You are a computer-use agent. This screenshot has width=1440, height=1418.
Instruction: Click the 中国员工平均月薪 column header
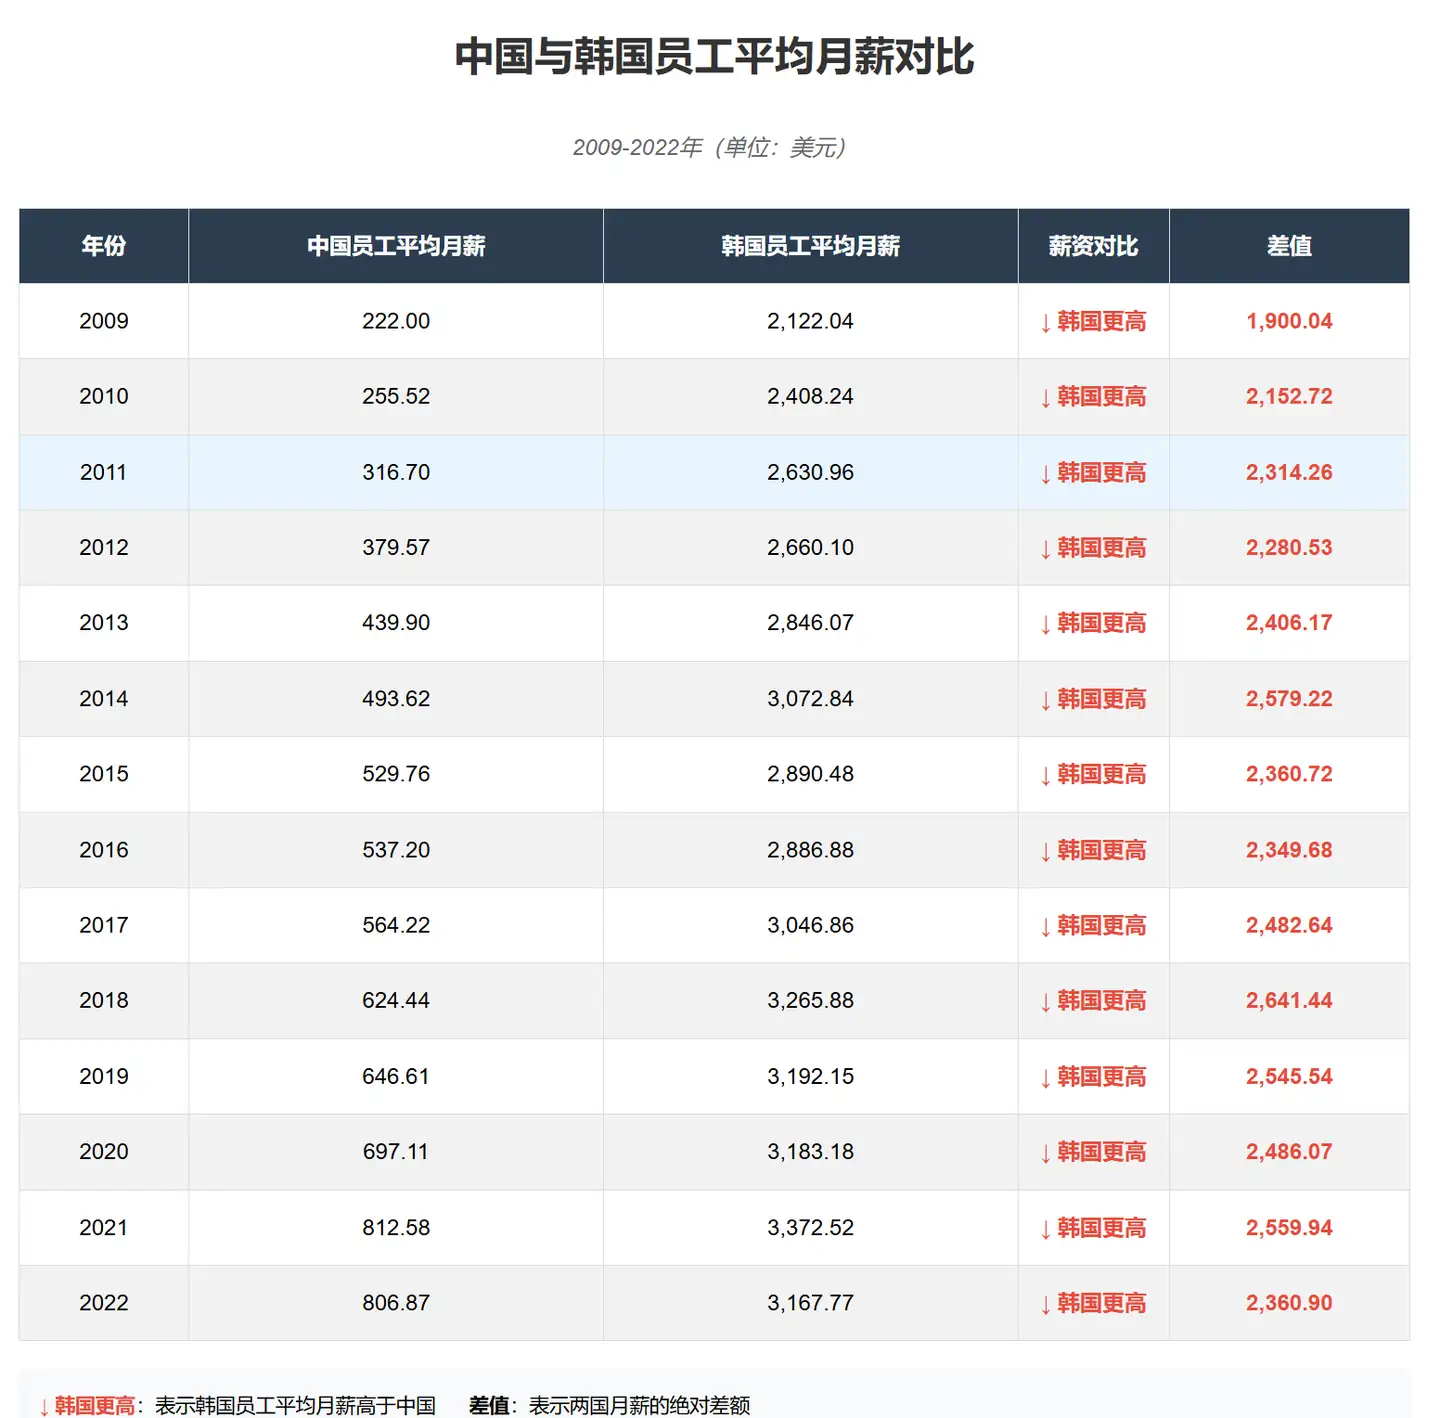396,246
